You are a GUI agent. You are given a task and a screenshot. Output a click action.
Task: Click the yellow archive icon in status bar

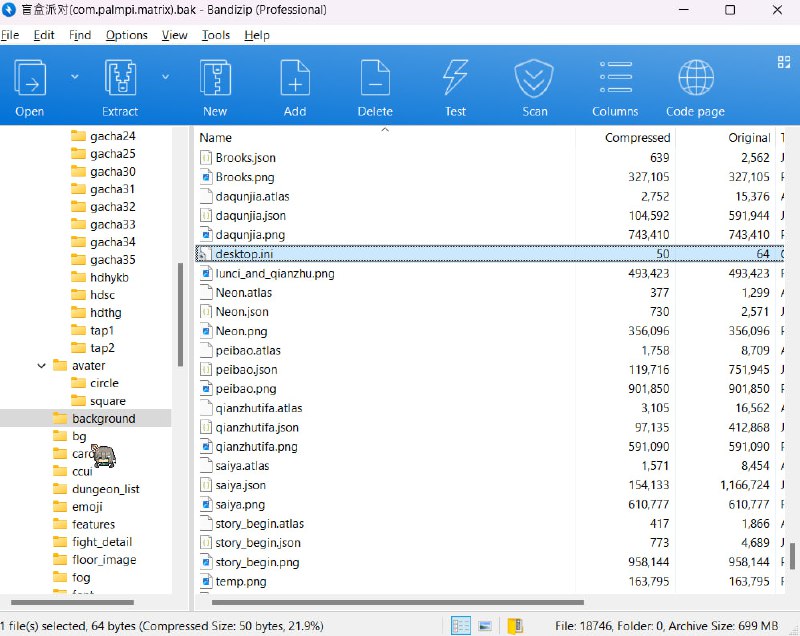(514, 626)
